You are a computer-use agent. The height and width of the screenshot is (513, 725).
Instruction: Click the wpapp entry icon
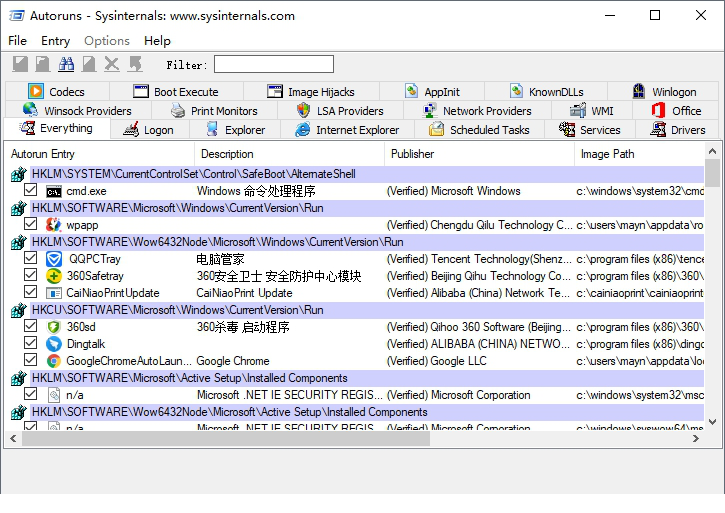point(54,225)
